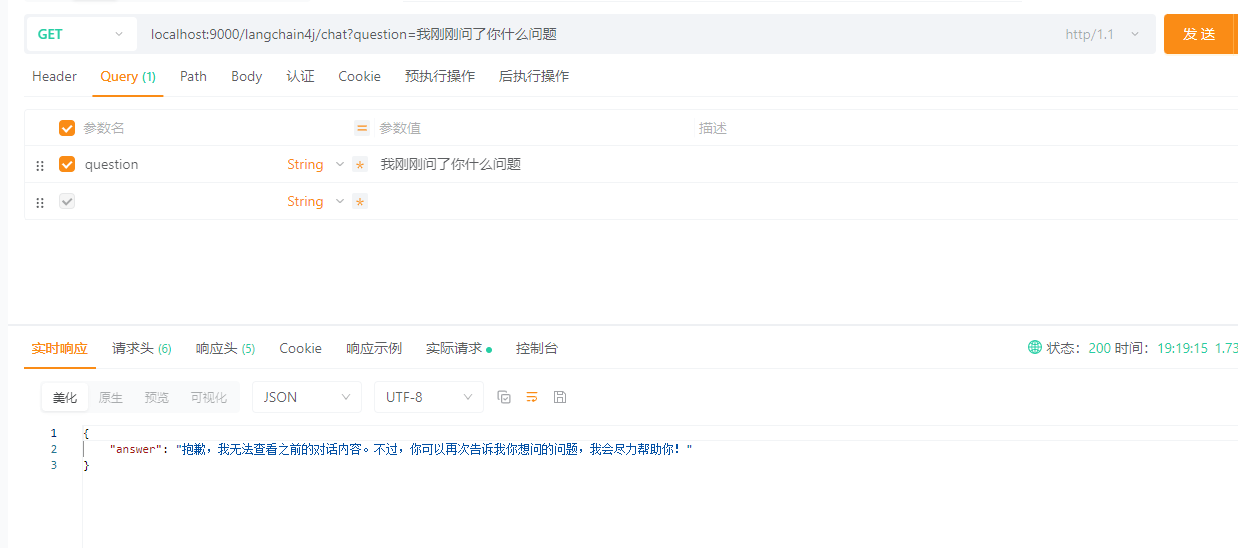
Task: Switch to 响应示例 tab
Action: [x=374, y=348]
